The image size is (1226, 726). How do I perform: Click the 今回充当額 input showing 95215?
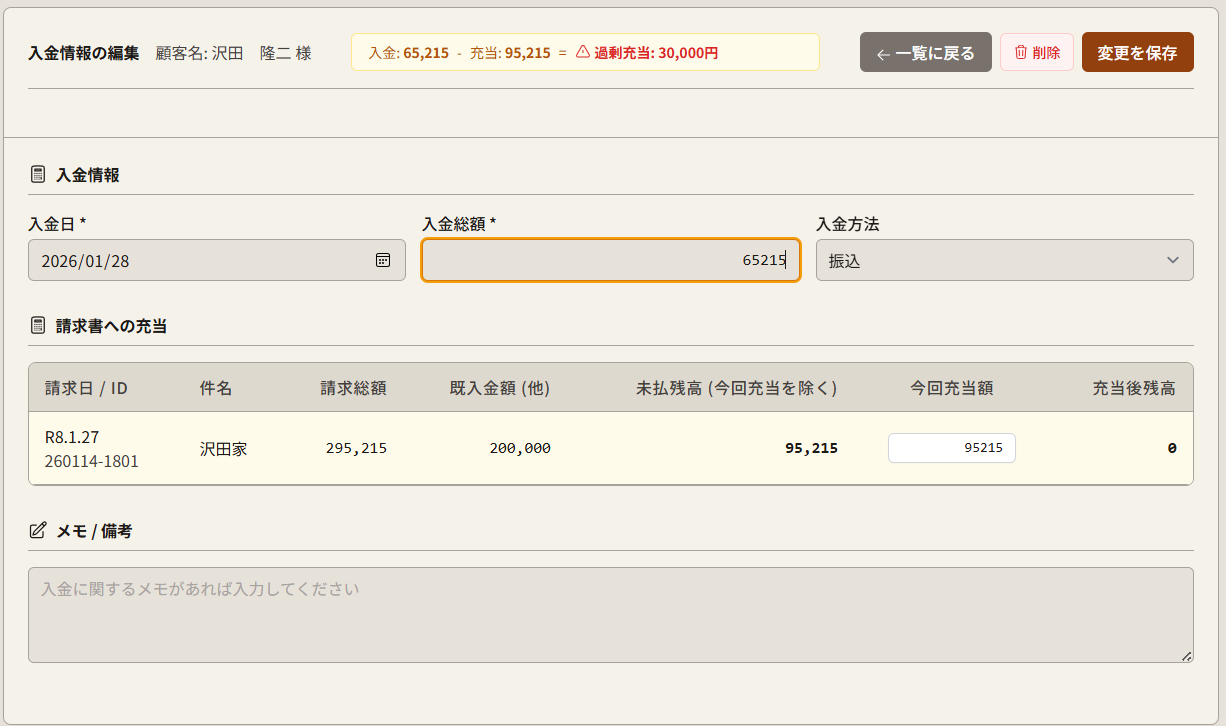pos(951,448)
